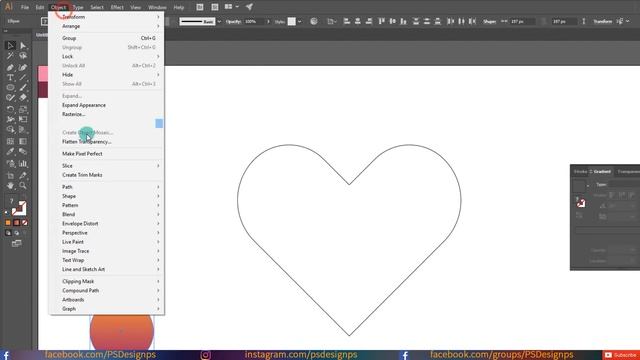Click the GPU rocket icon in menu bar
Viewport: 640px width, 360px height.
pyautogui.click(x=249, y=7)
